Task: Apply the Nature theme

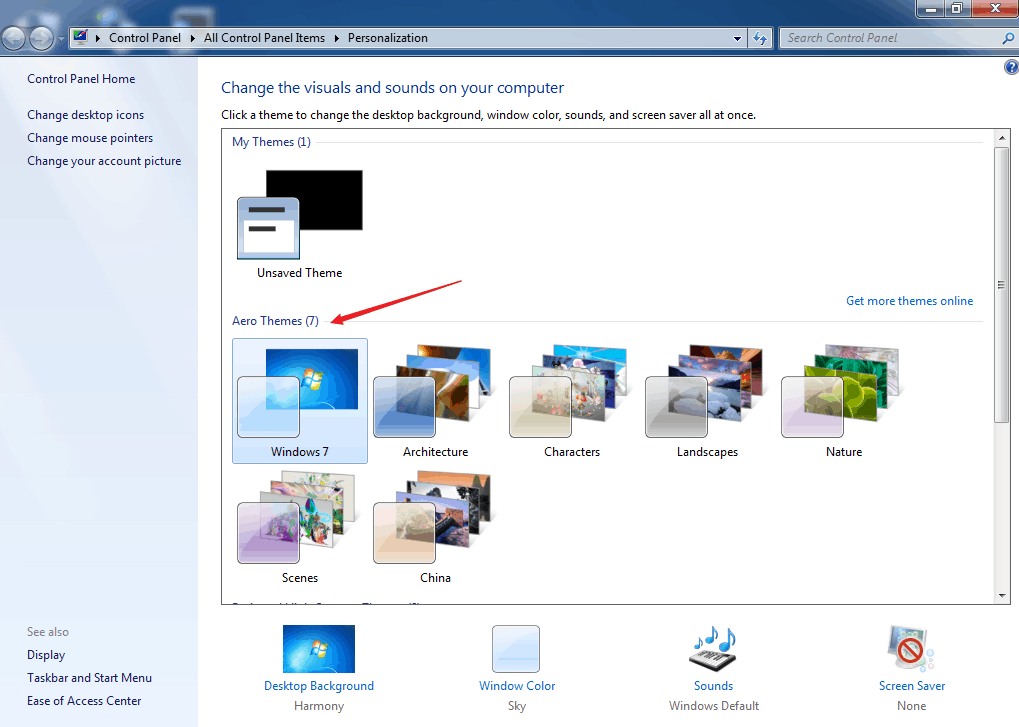Action: click(844, 401)
